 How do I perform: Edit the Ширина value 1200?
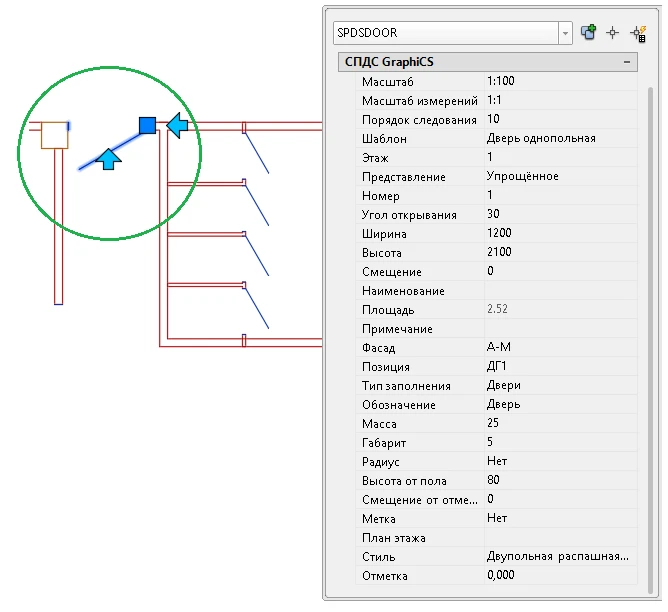[560, 233]
